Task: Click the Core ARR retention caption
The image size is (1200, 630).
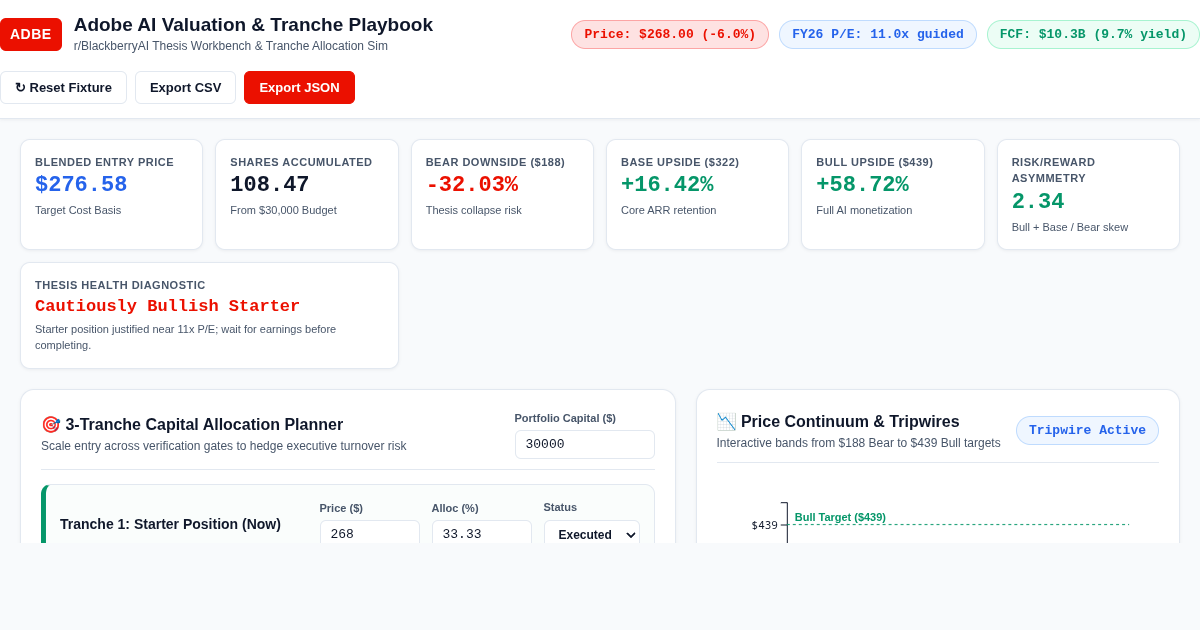Action: coord(668,210)
